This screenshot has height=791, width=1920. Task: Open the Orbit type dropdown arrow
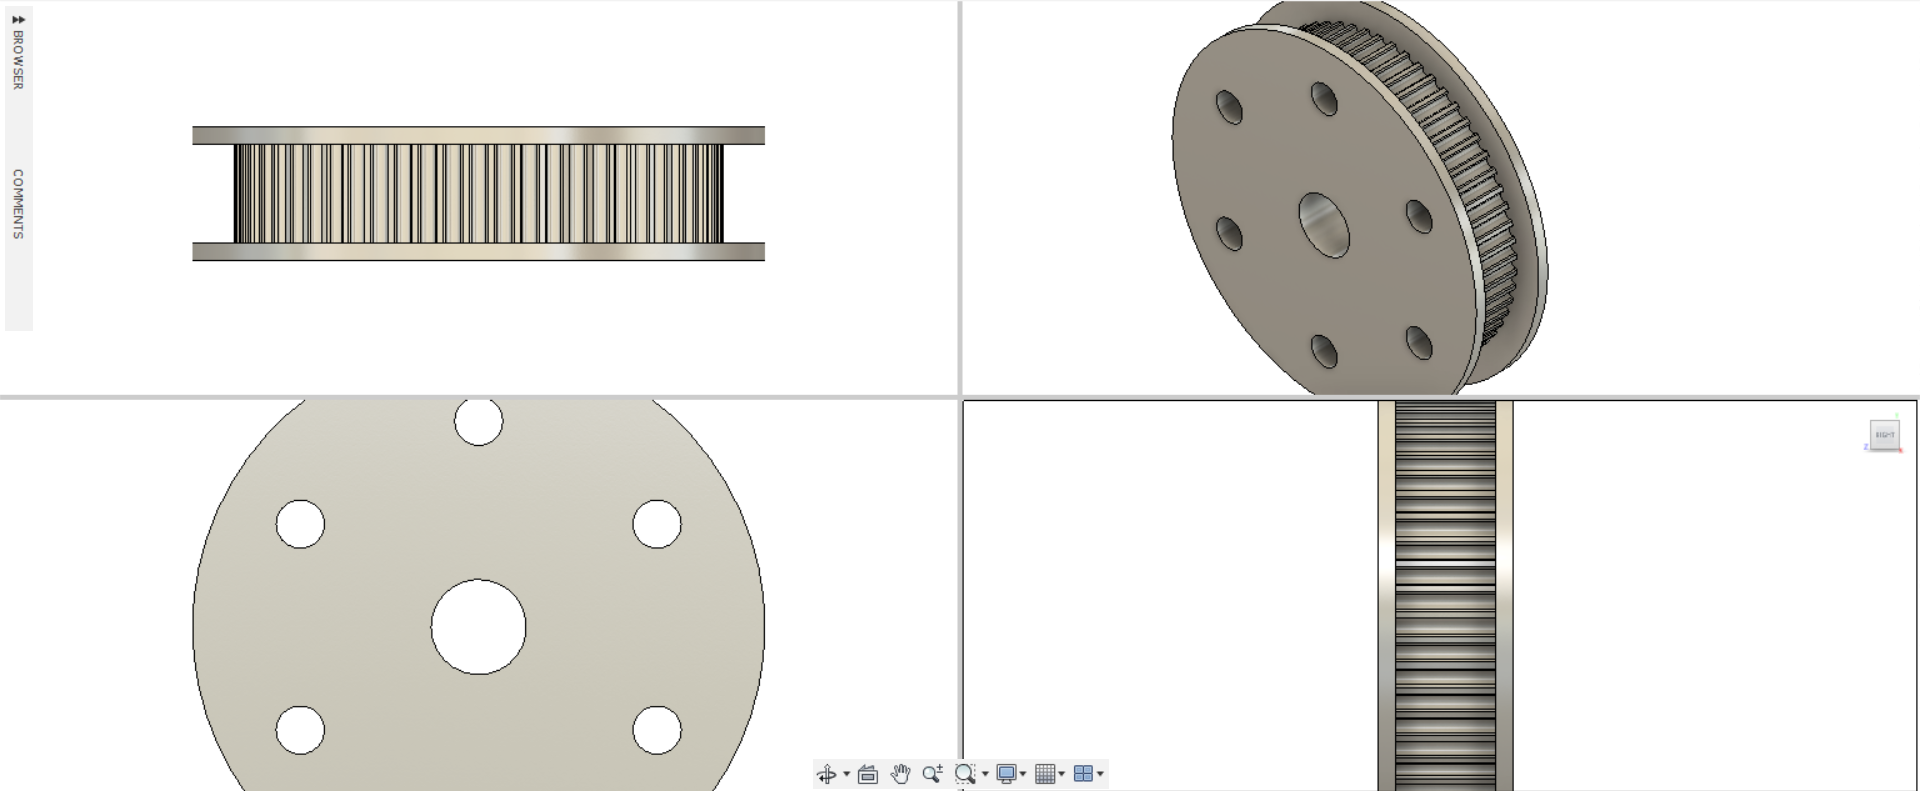tap(846, 774)
